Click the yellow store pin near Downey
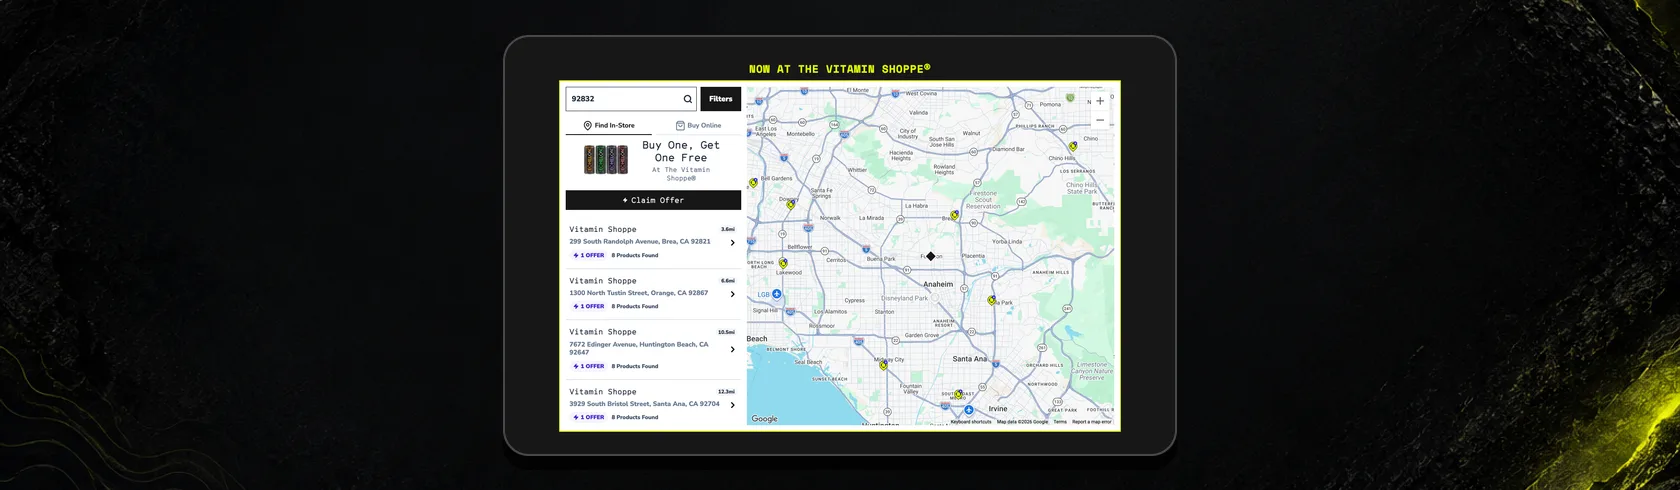 [790, 205]
